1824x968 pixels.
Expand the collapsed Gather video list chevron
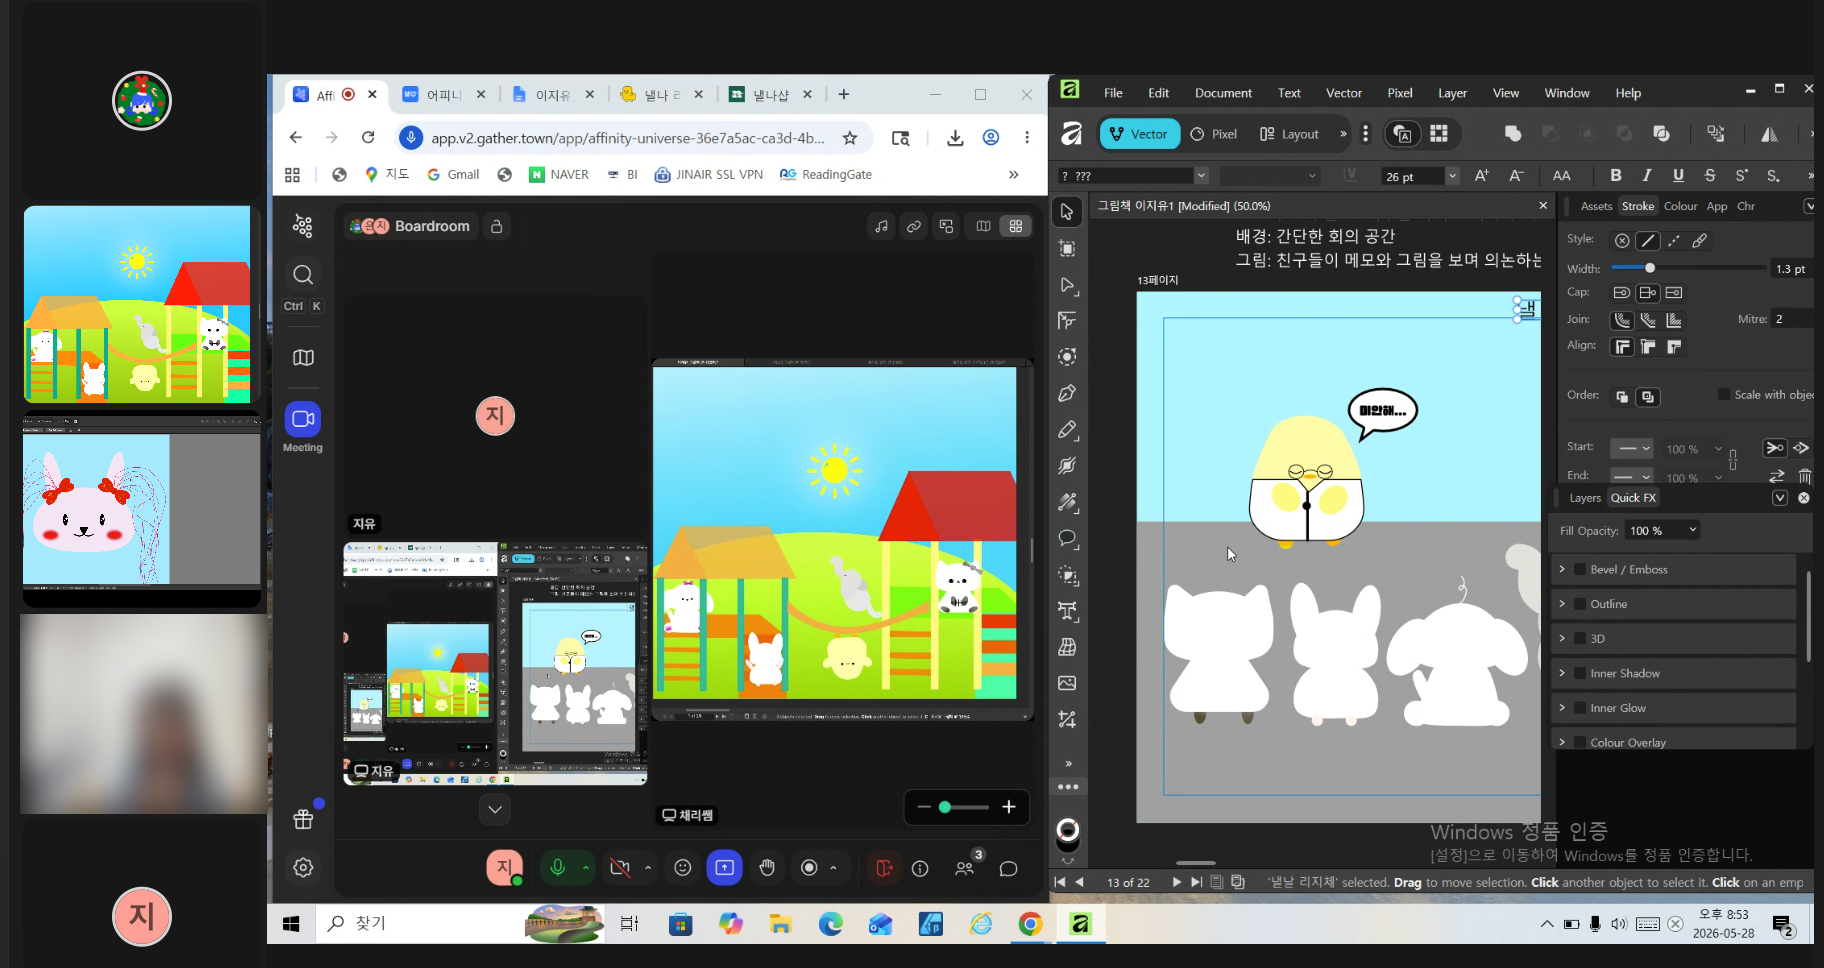pos(495,809)
